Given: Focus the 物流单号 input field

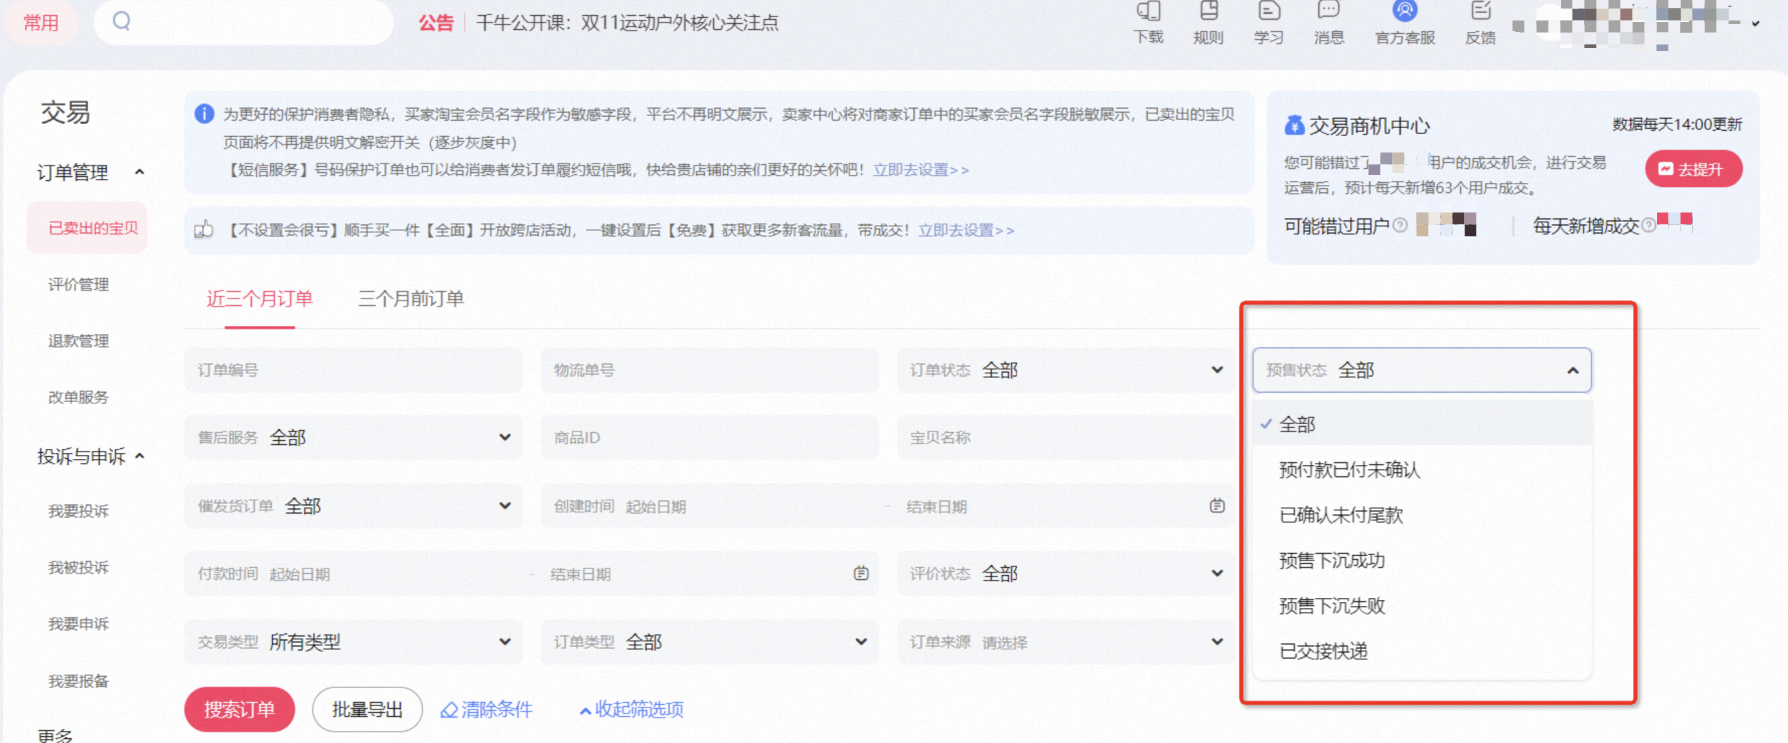Looking at the screenshot, I should pos(709,370).
